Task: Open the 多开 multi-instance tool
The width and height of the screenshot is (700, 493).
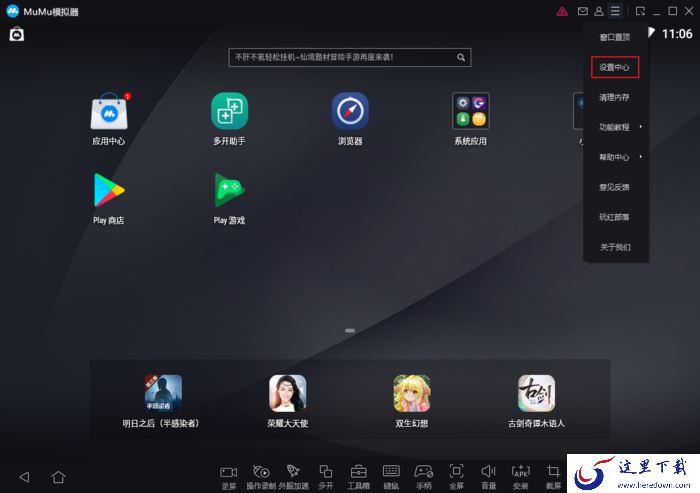Action: click(x=325, y=477)
